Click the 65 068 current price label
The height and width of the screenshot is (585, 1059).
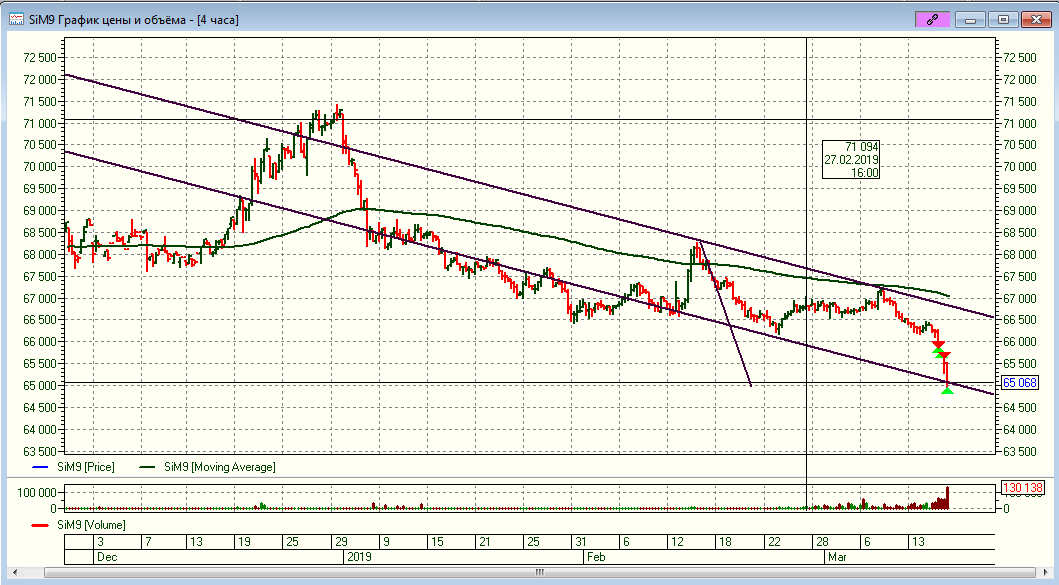tap(1019, 383)
